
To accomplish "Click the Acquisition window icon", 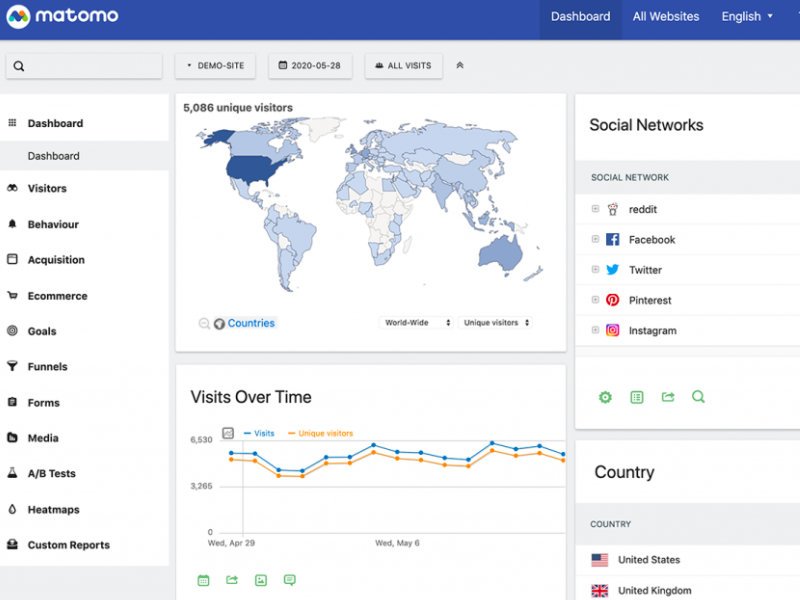I will coord(12,259).
